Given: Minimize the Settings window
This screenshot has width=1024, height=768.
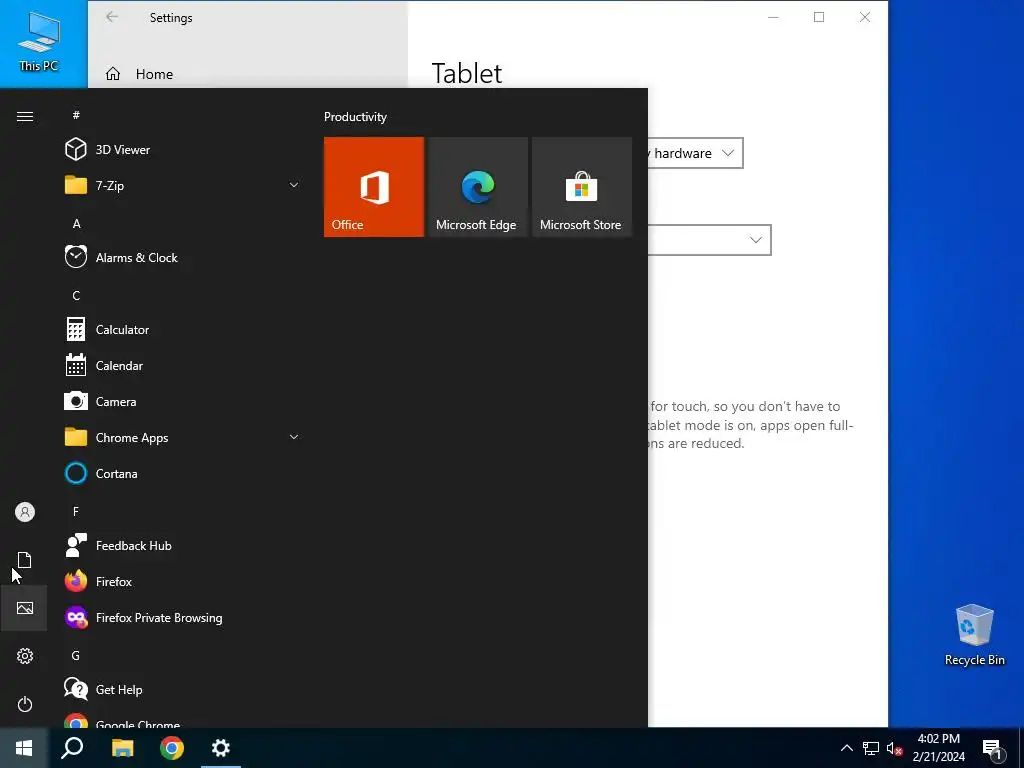Looking at the screenshot, I should [773, 18].
